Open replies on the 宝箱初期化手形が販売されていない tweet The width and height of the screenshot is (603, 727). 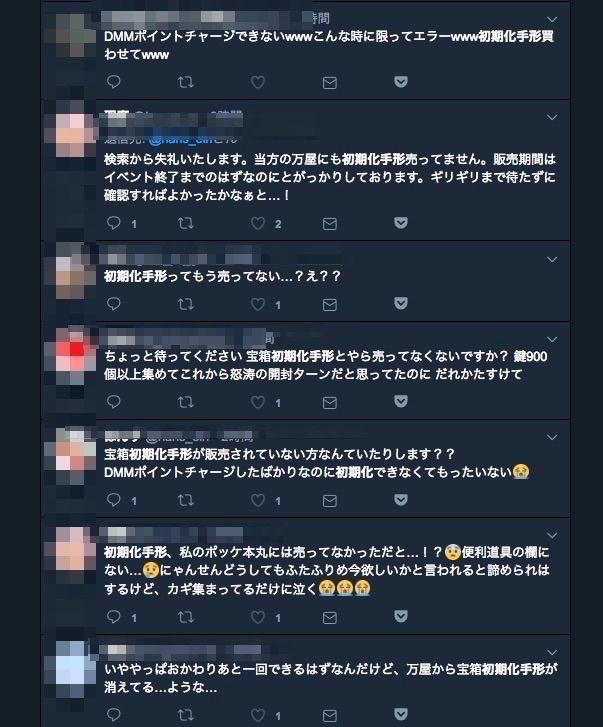point(114,500)
